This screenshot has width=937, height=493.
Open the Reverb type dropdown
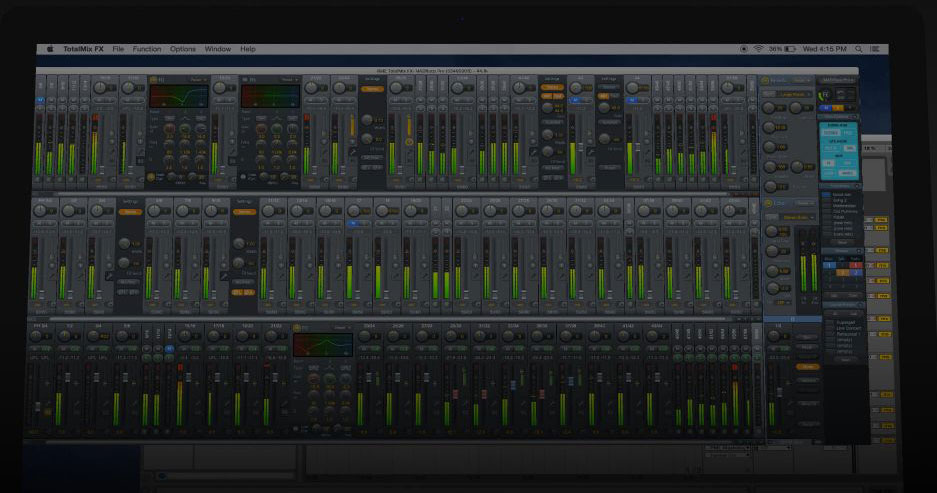(x=794, y=94)
